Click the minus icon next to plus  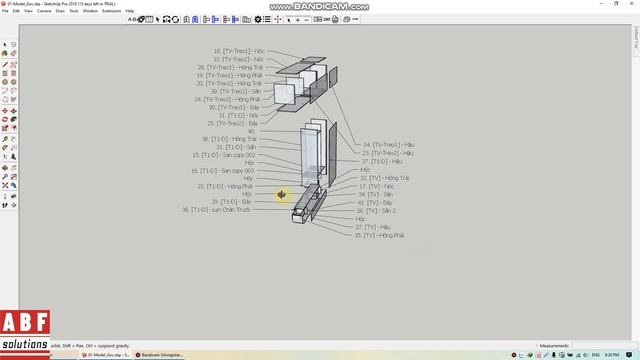tap(307, 20)
